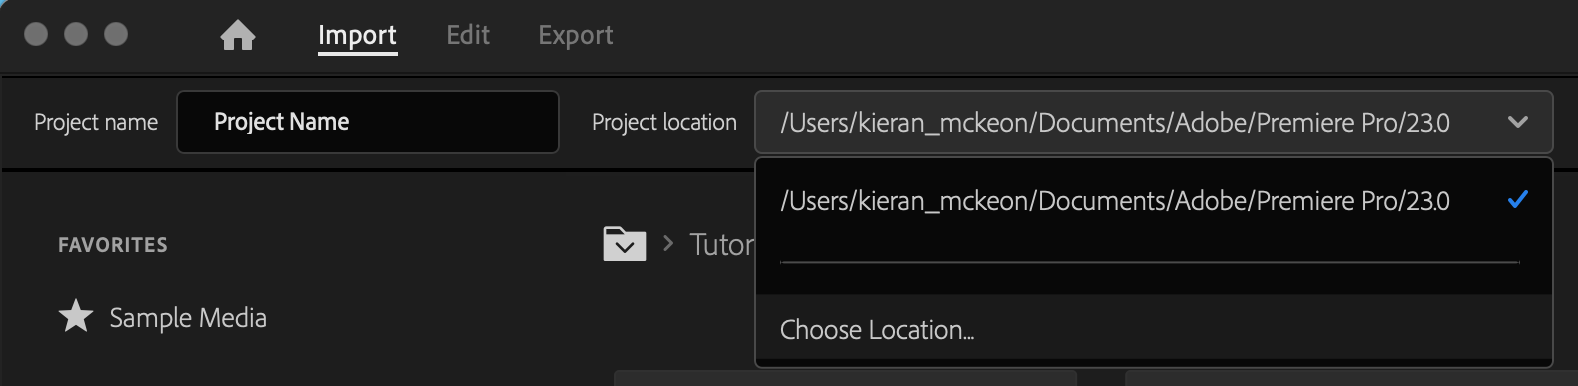This screenshot has height=386, width=1578.
Task: Close the window with the first traffic-light button
Action: click(x=36, y=34)
